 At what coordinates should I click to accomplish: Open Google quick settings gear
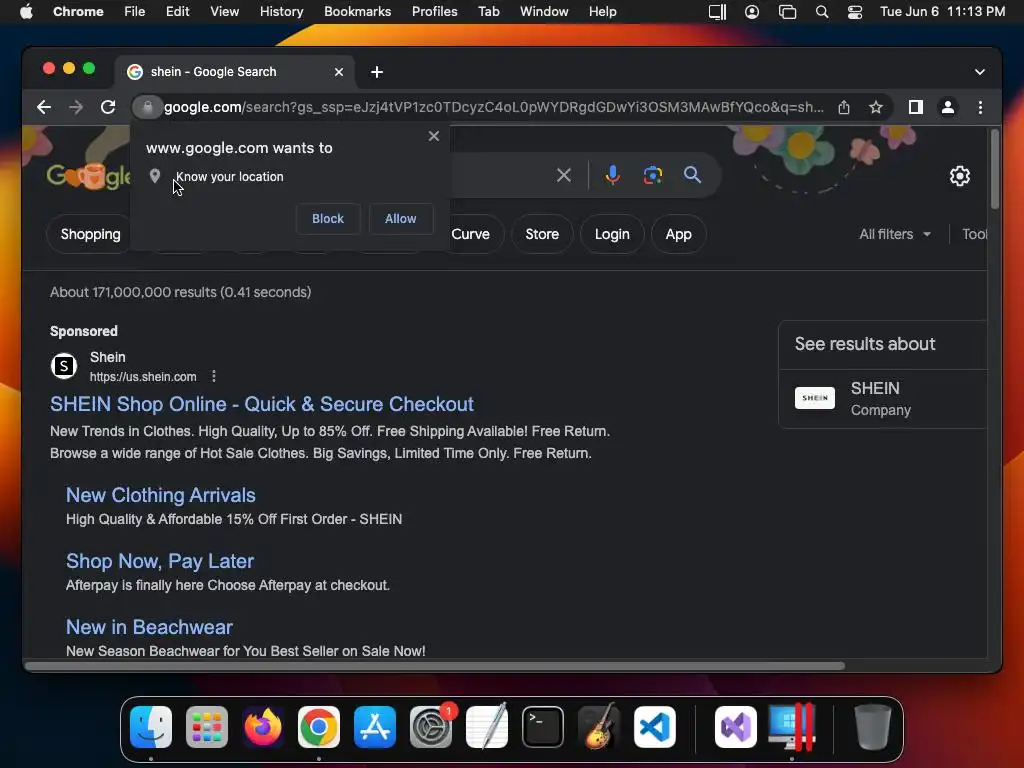coord(959,176)
